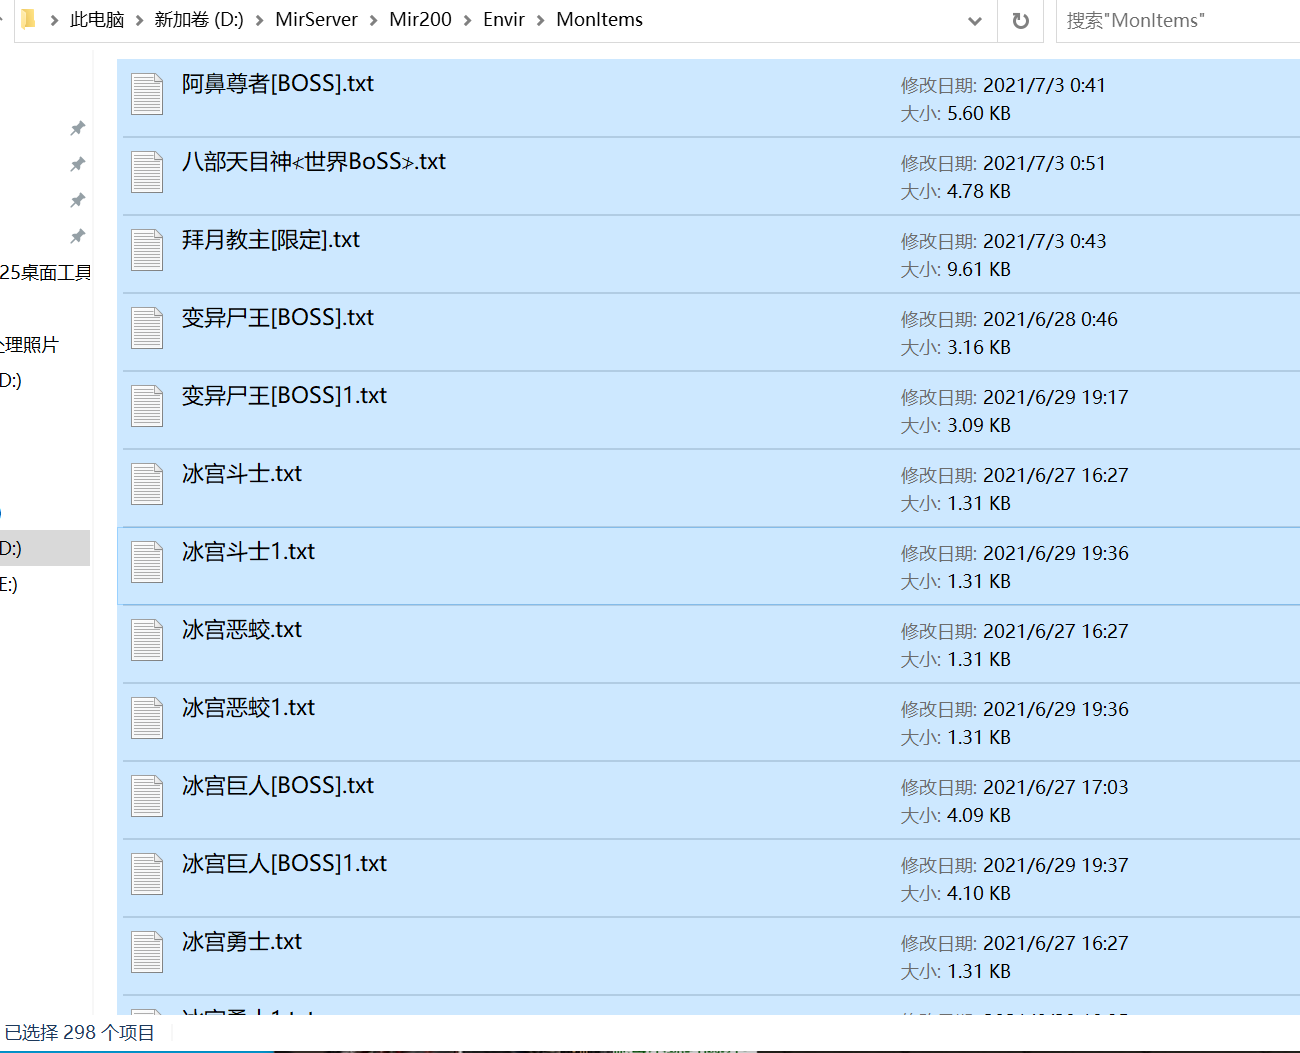Click the 2021/6/28 0:46 modified date
The image size is (1300, 1053).
point(1050,320)
